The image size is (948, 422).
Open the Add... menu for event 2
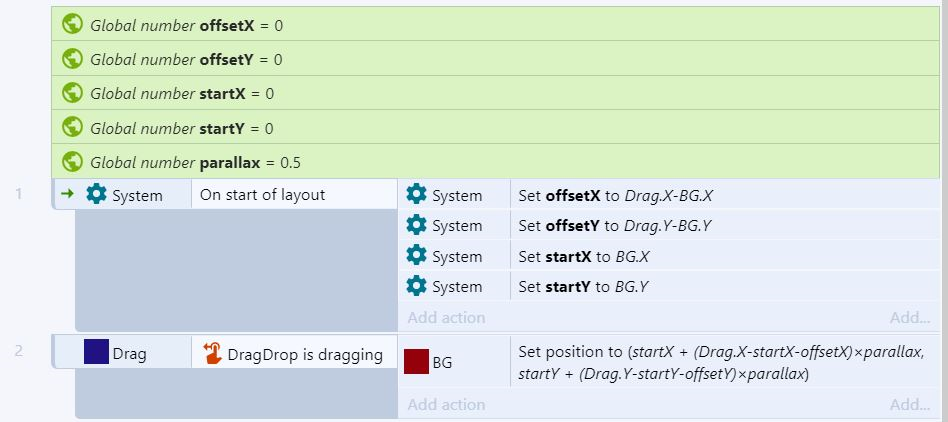click(909, 404)
